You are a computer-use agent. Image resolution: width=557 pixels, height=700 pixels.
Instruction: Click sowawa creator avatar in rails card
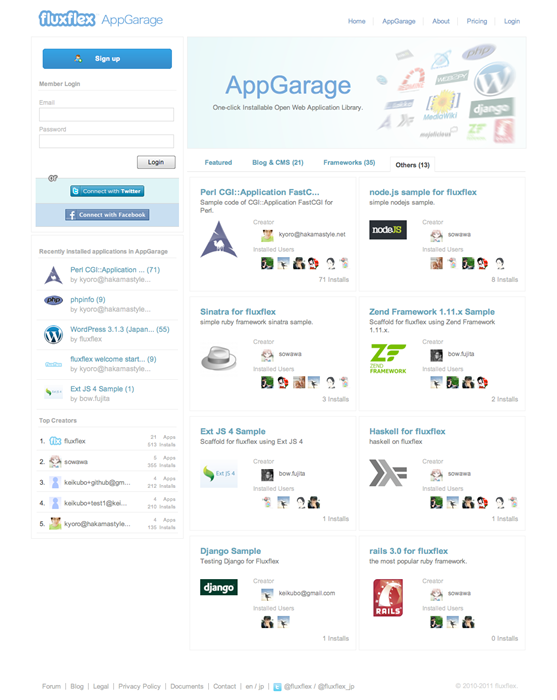(x=436, y=594)
